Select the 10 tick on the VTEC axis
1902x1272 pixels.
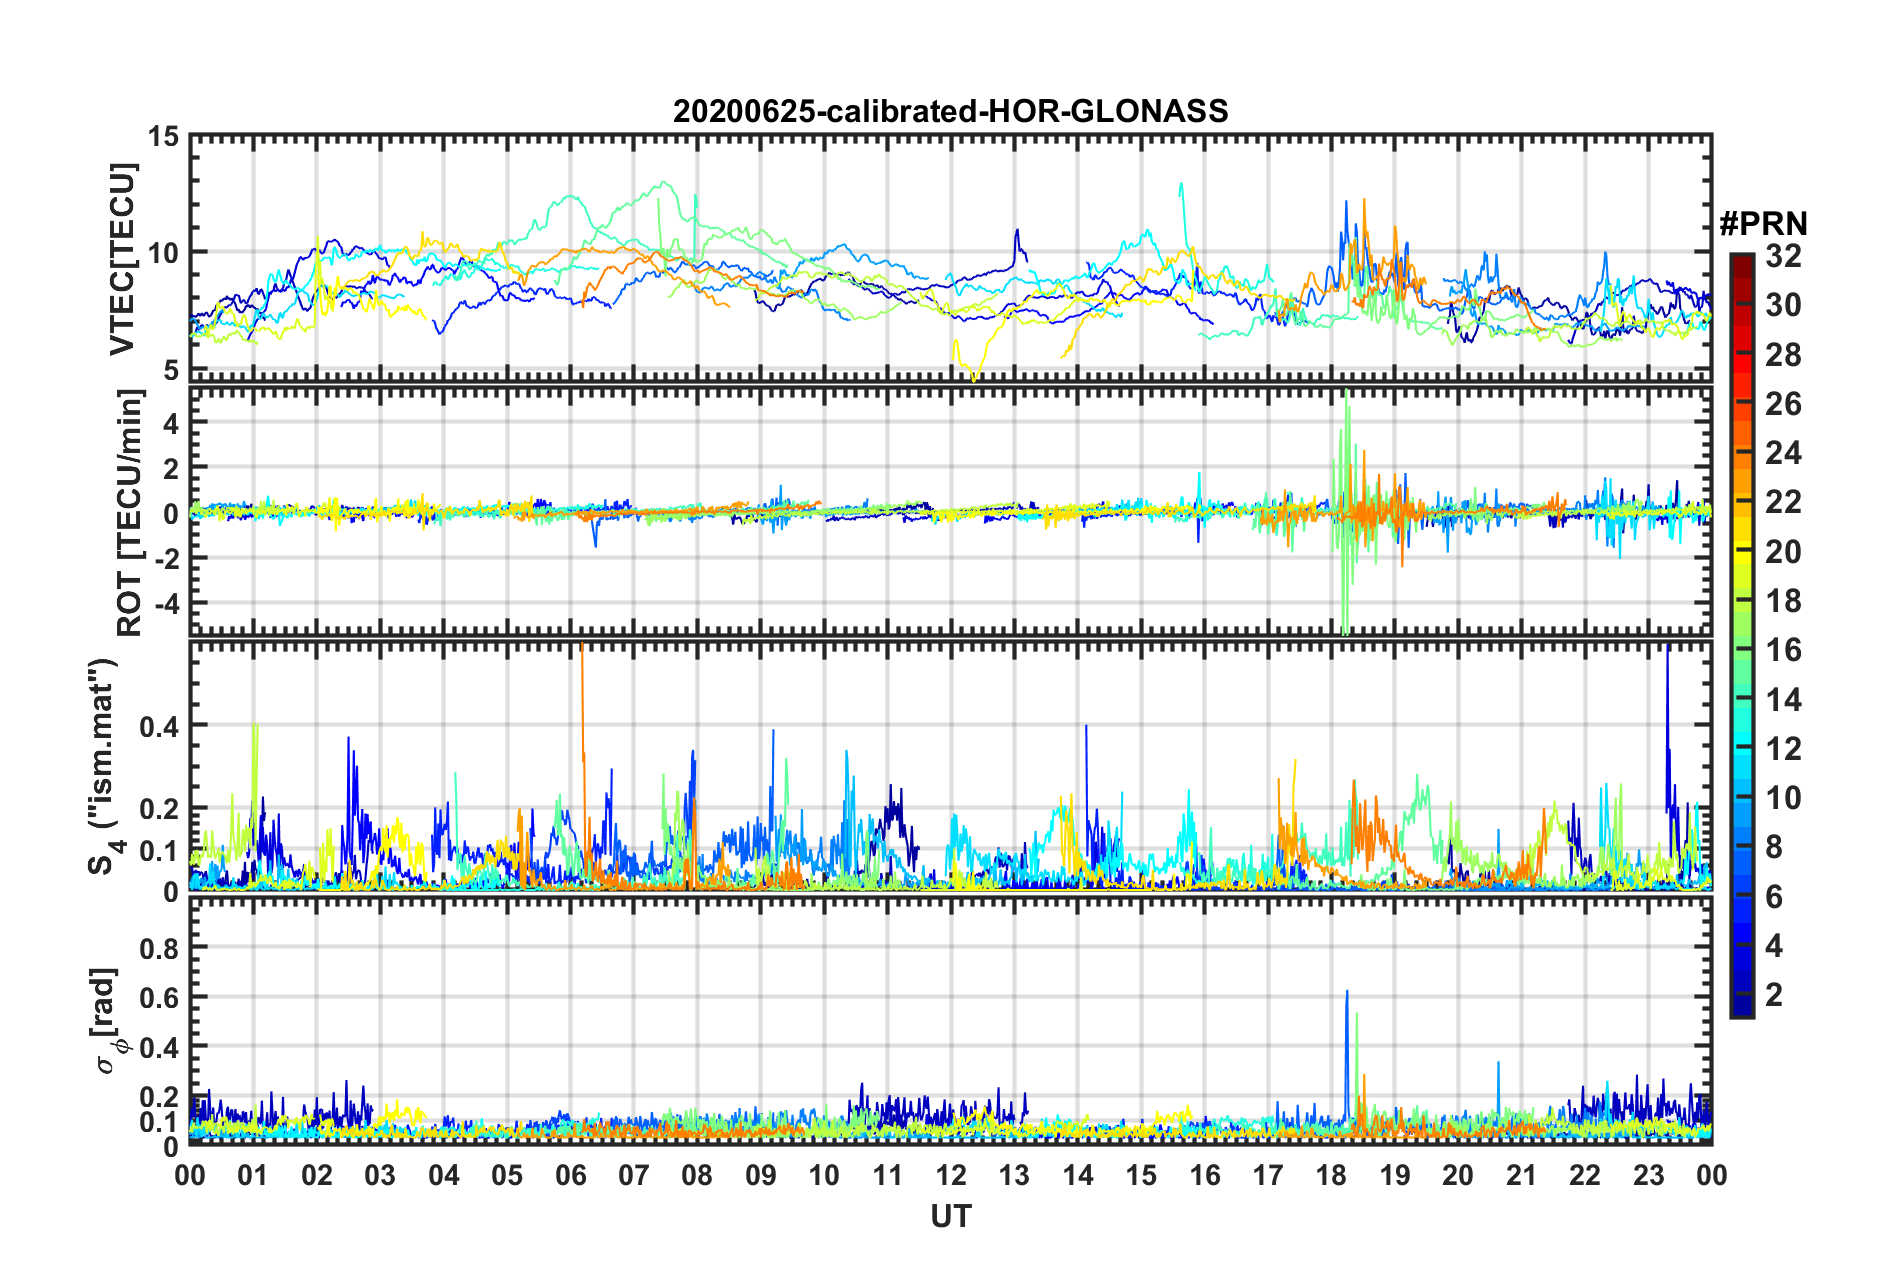tap(164, 252)
